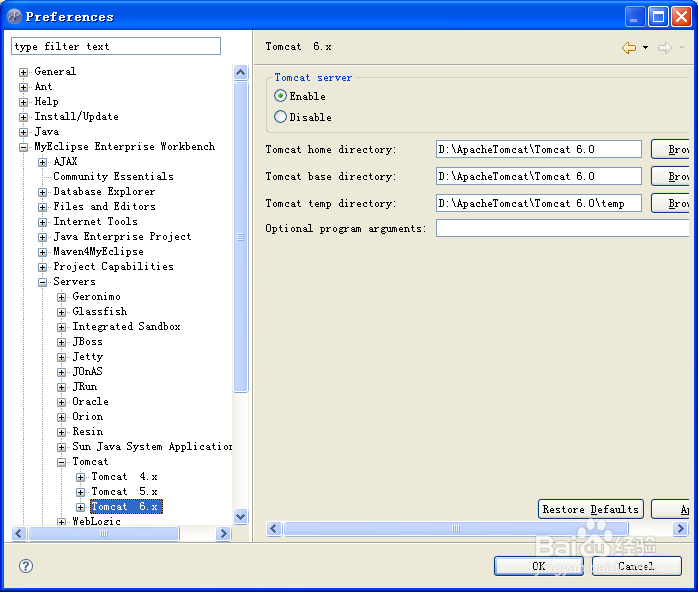
Task: Click the tree vertical scrollbar thumb
Action: pos(240,237)
